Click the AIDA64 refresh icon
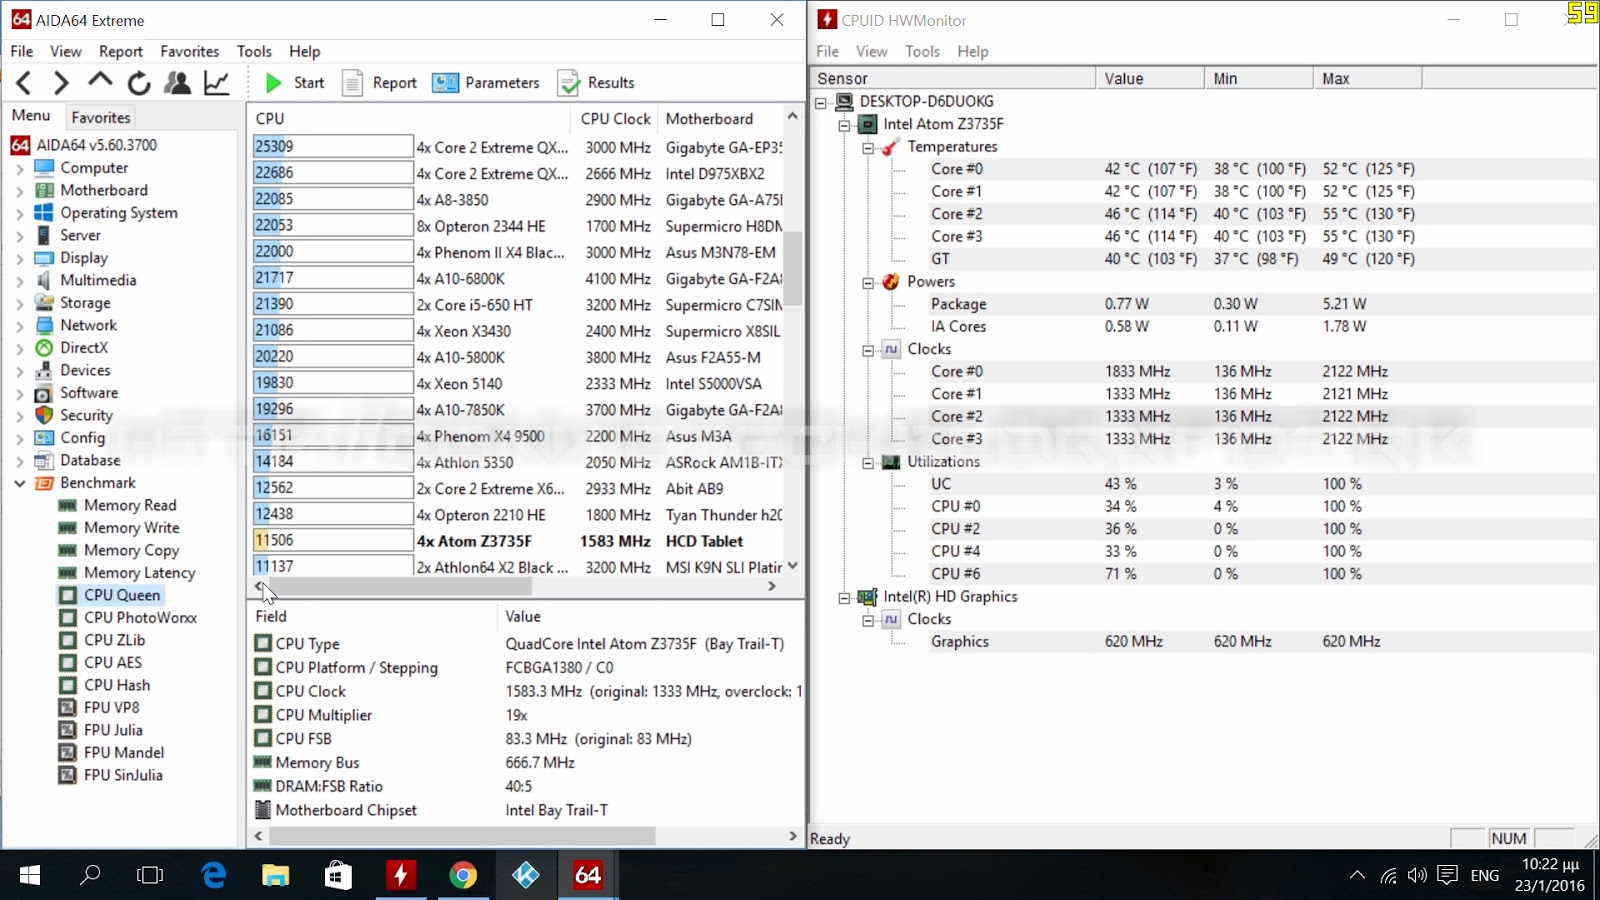 (x=139, y=83)
